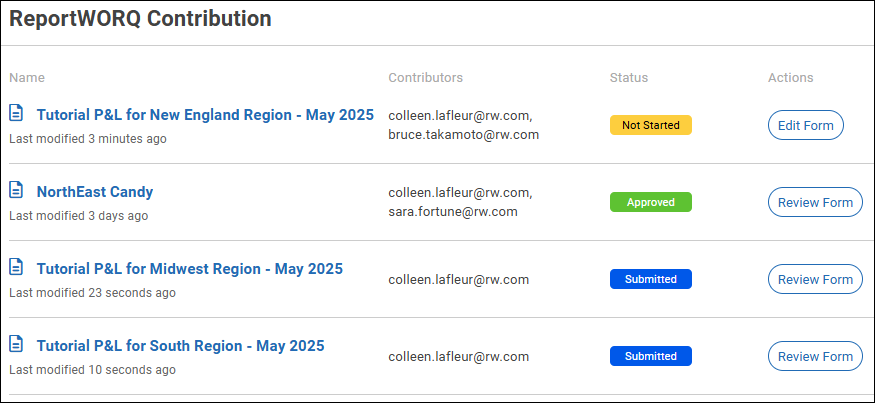The image size is (875, 403).
Task: Click document icon beside South Region report
Action: tap(16, 344)
